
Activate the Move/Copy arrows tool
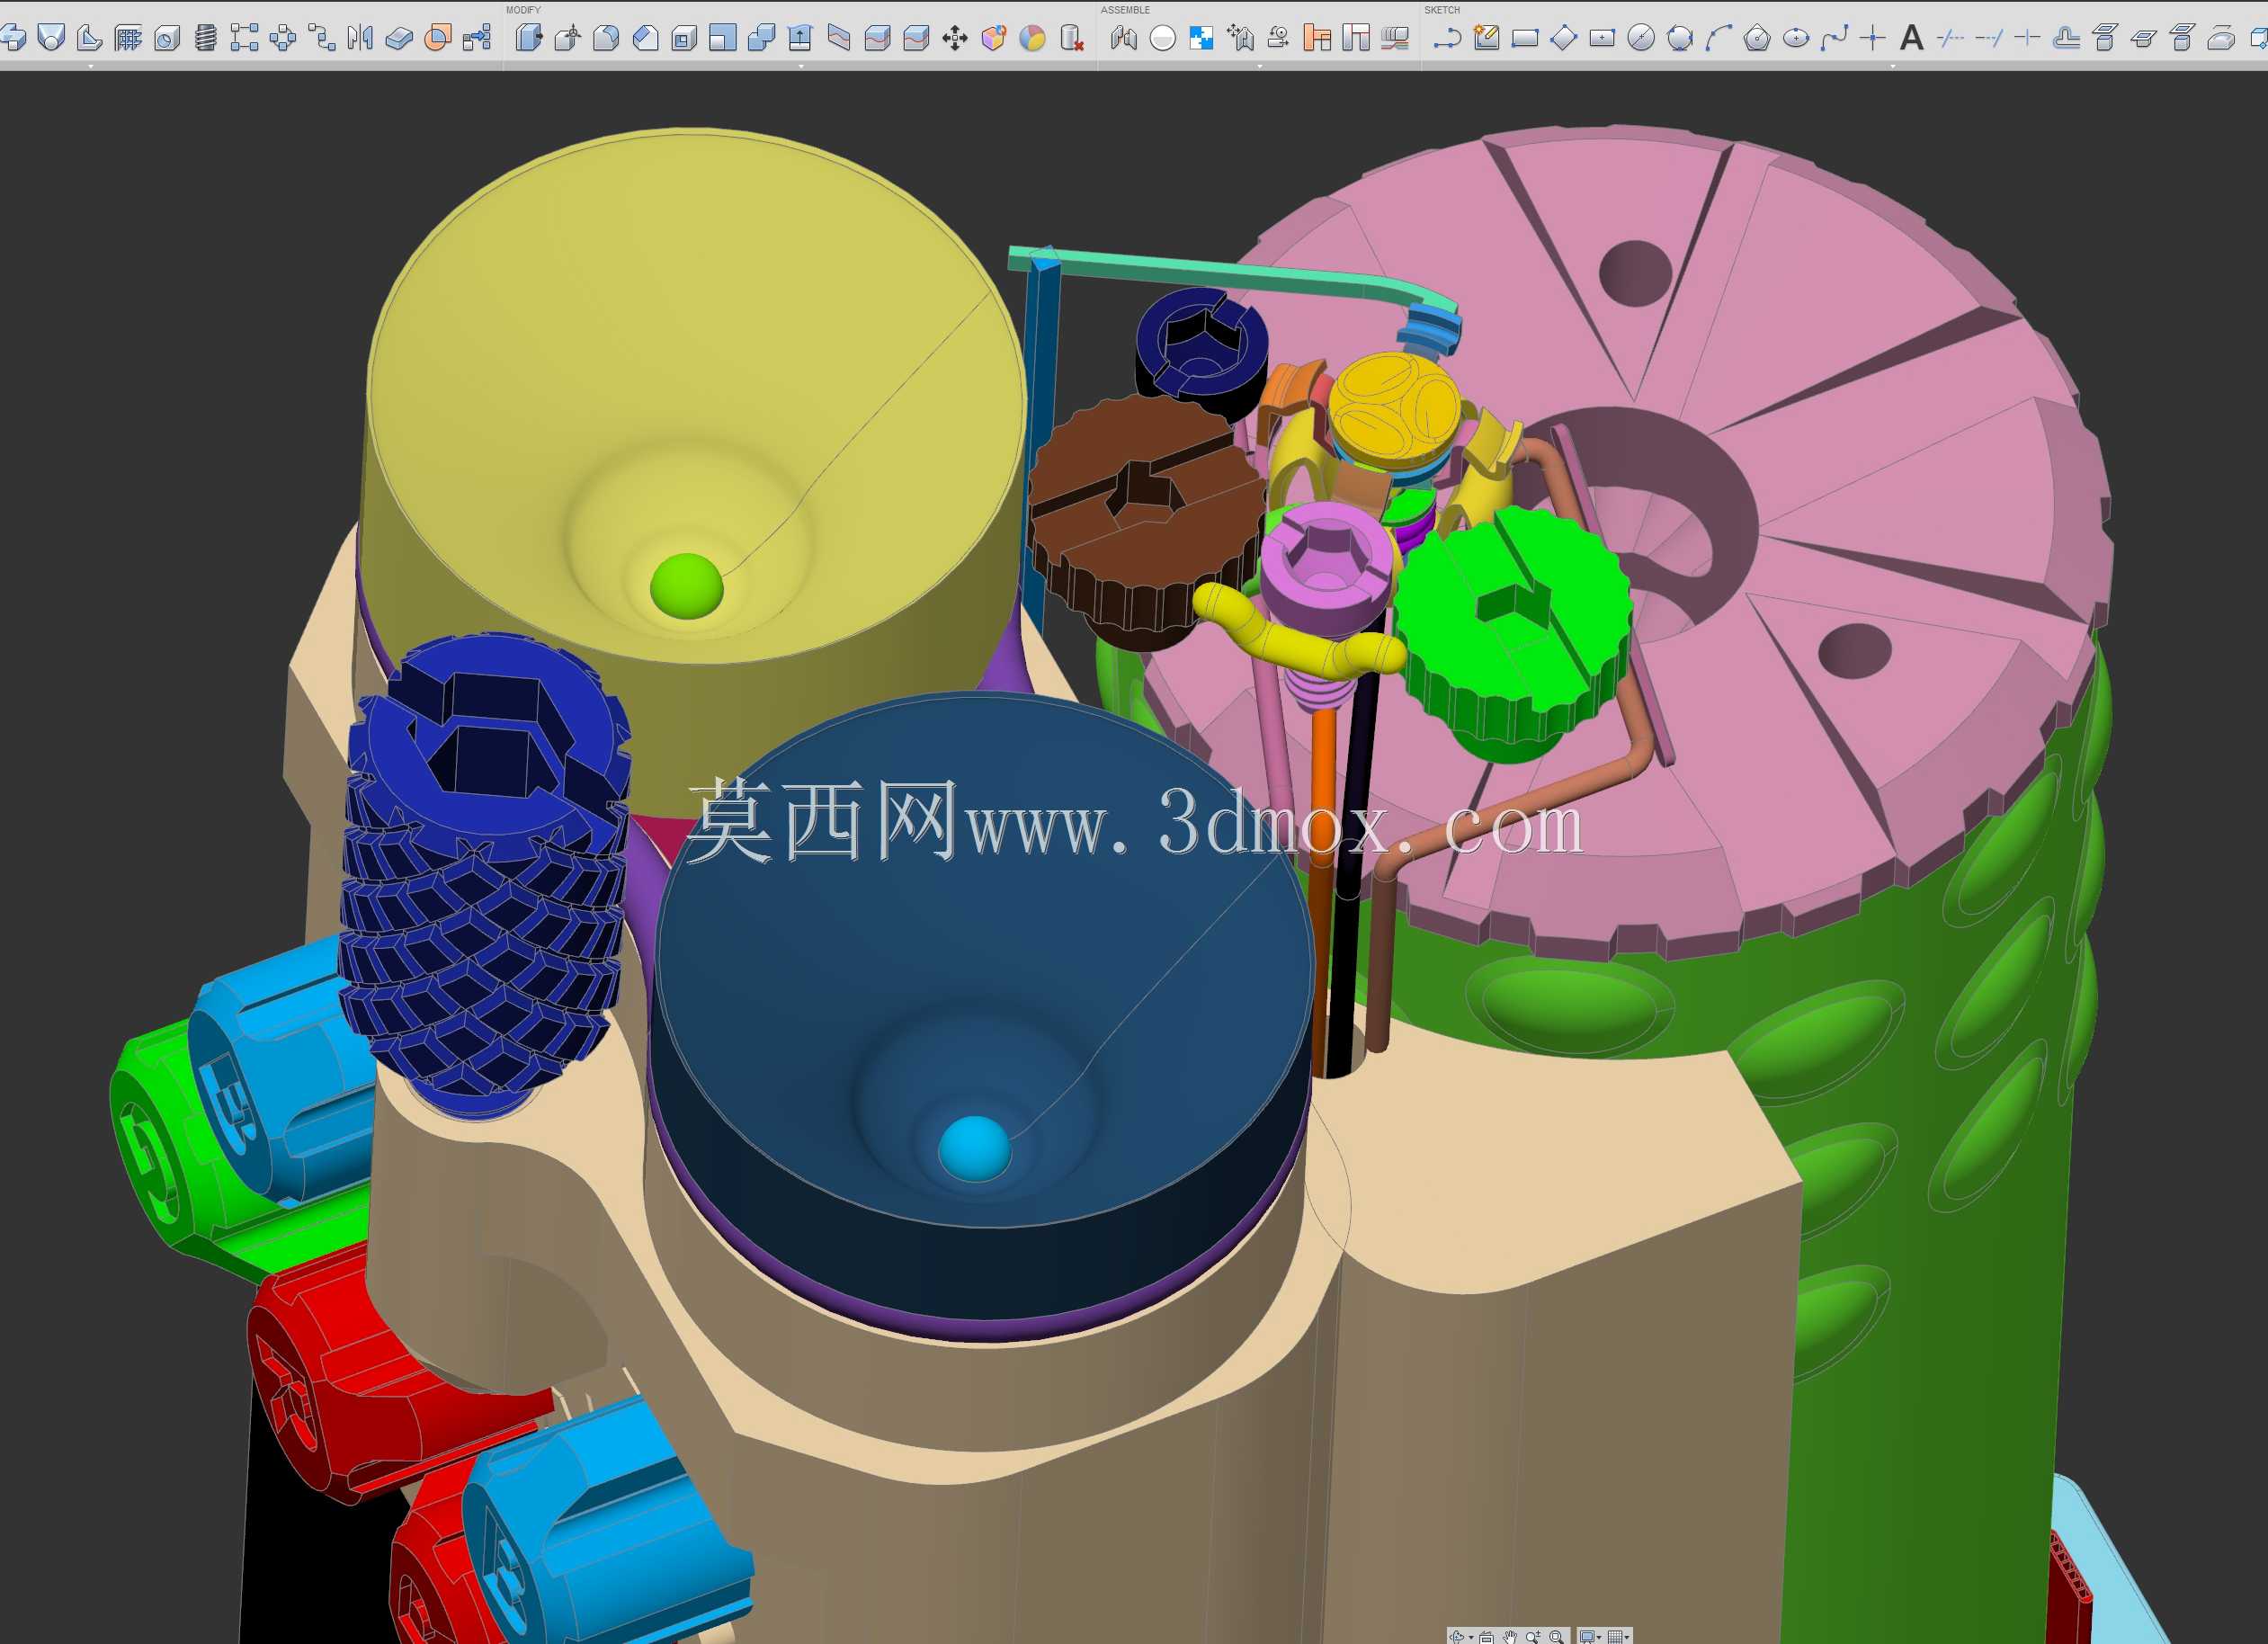pos(955,38)
